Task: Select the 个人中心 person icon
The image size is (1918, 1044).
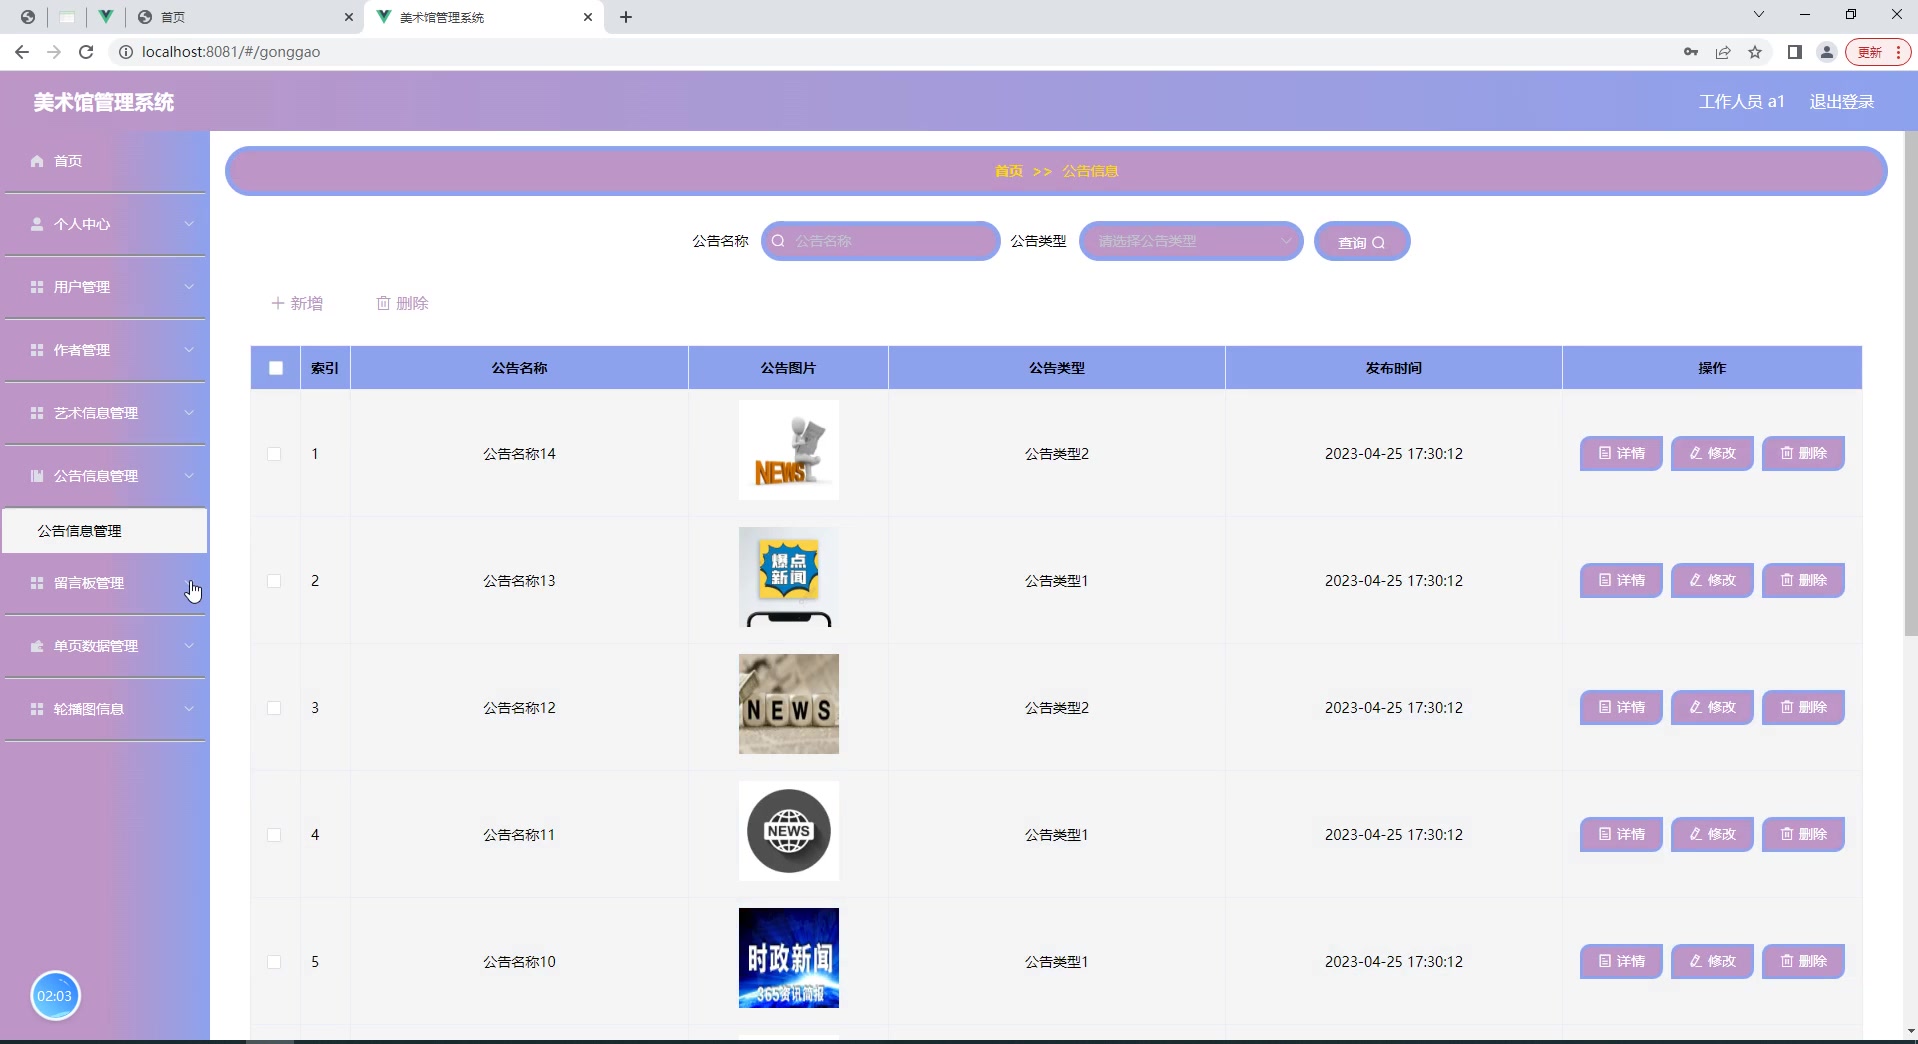Action: point(36,224)
